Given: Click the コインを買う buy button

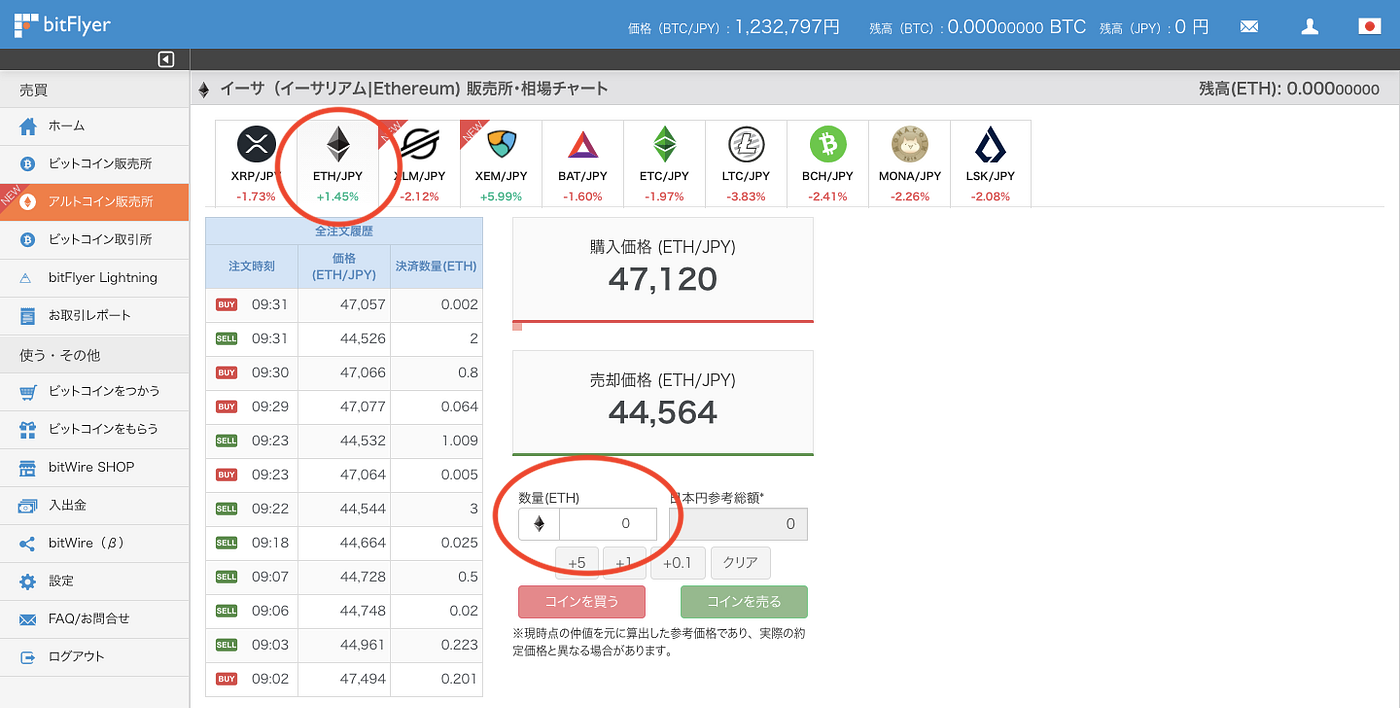Looking at the screenshot, I should (x=582, y=602).
